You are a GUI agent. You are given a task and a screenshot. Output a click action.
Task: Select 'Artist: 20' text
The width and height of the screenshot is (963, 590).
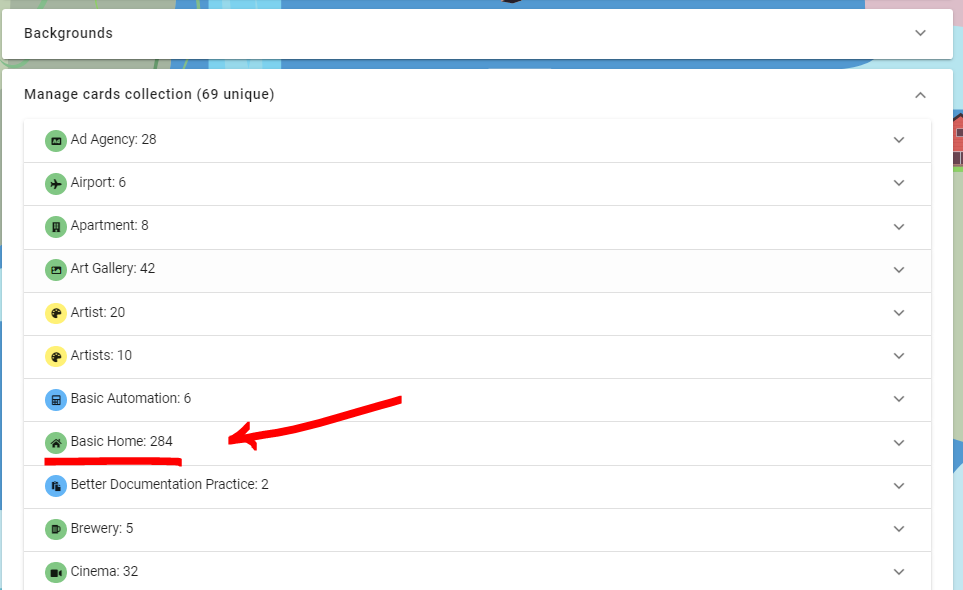pyautogui.click(x=98, y=312)
